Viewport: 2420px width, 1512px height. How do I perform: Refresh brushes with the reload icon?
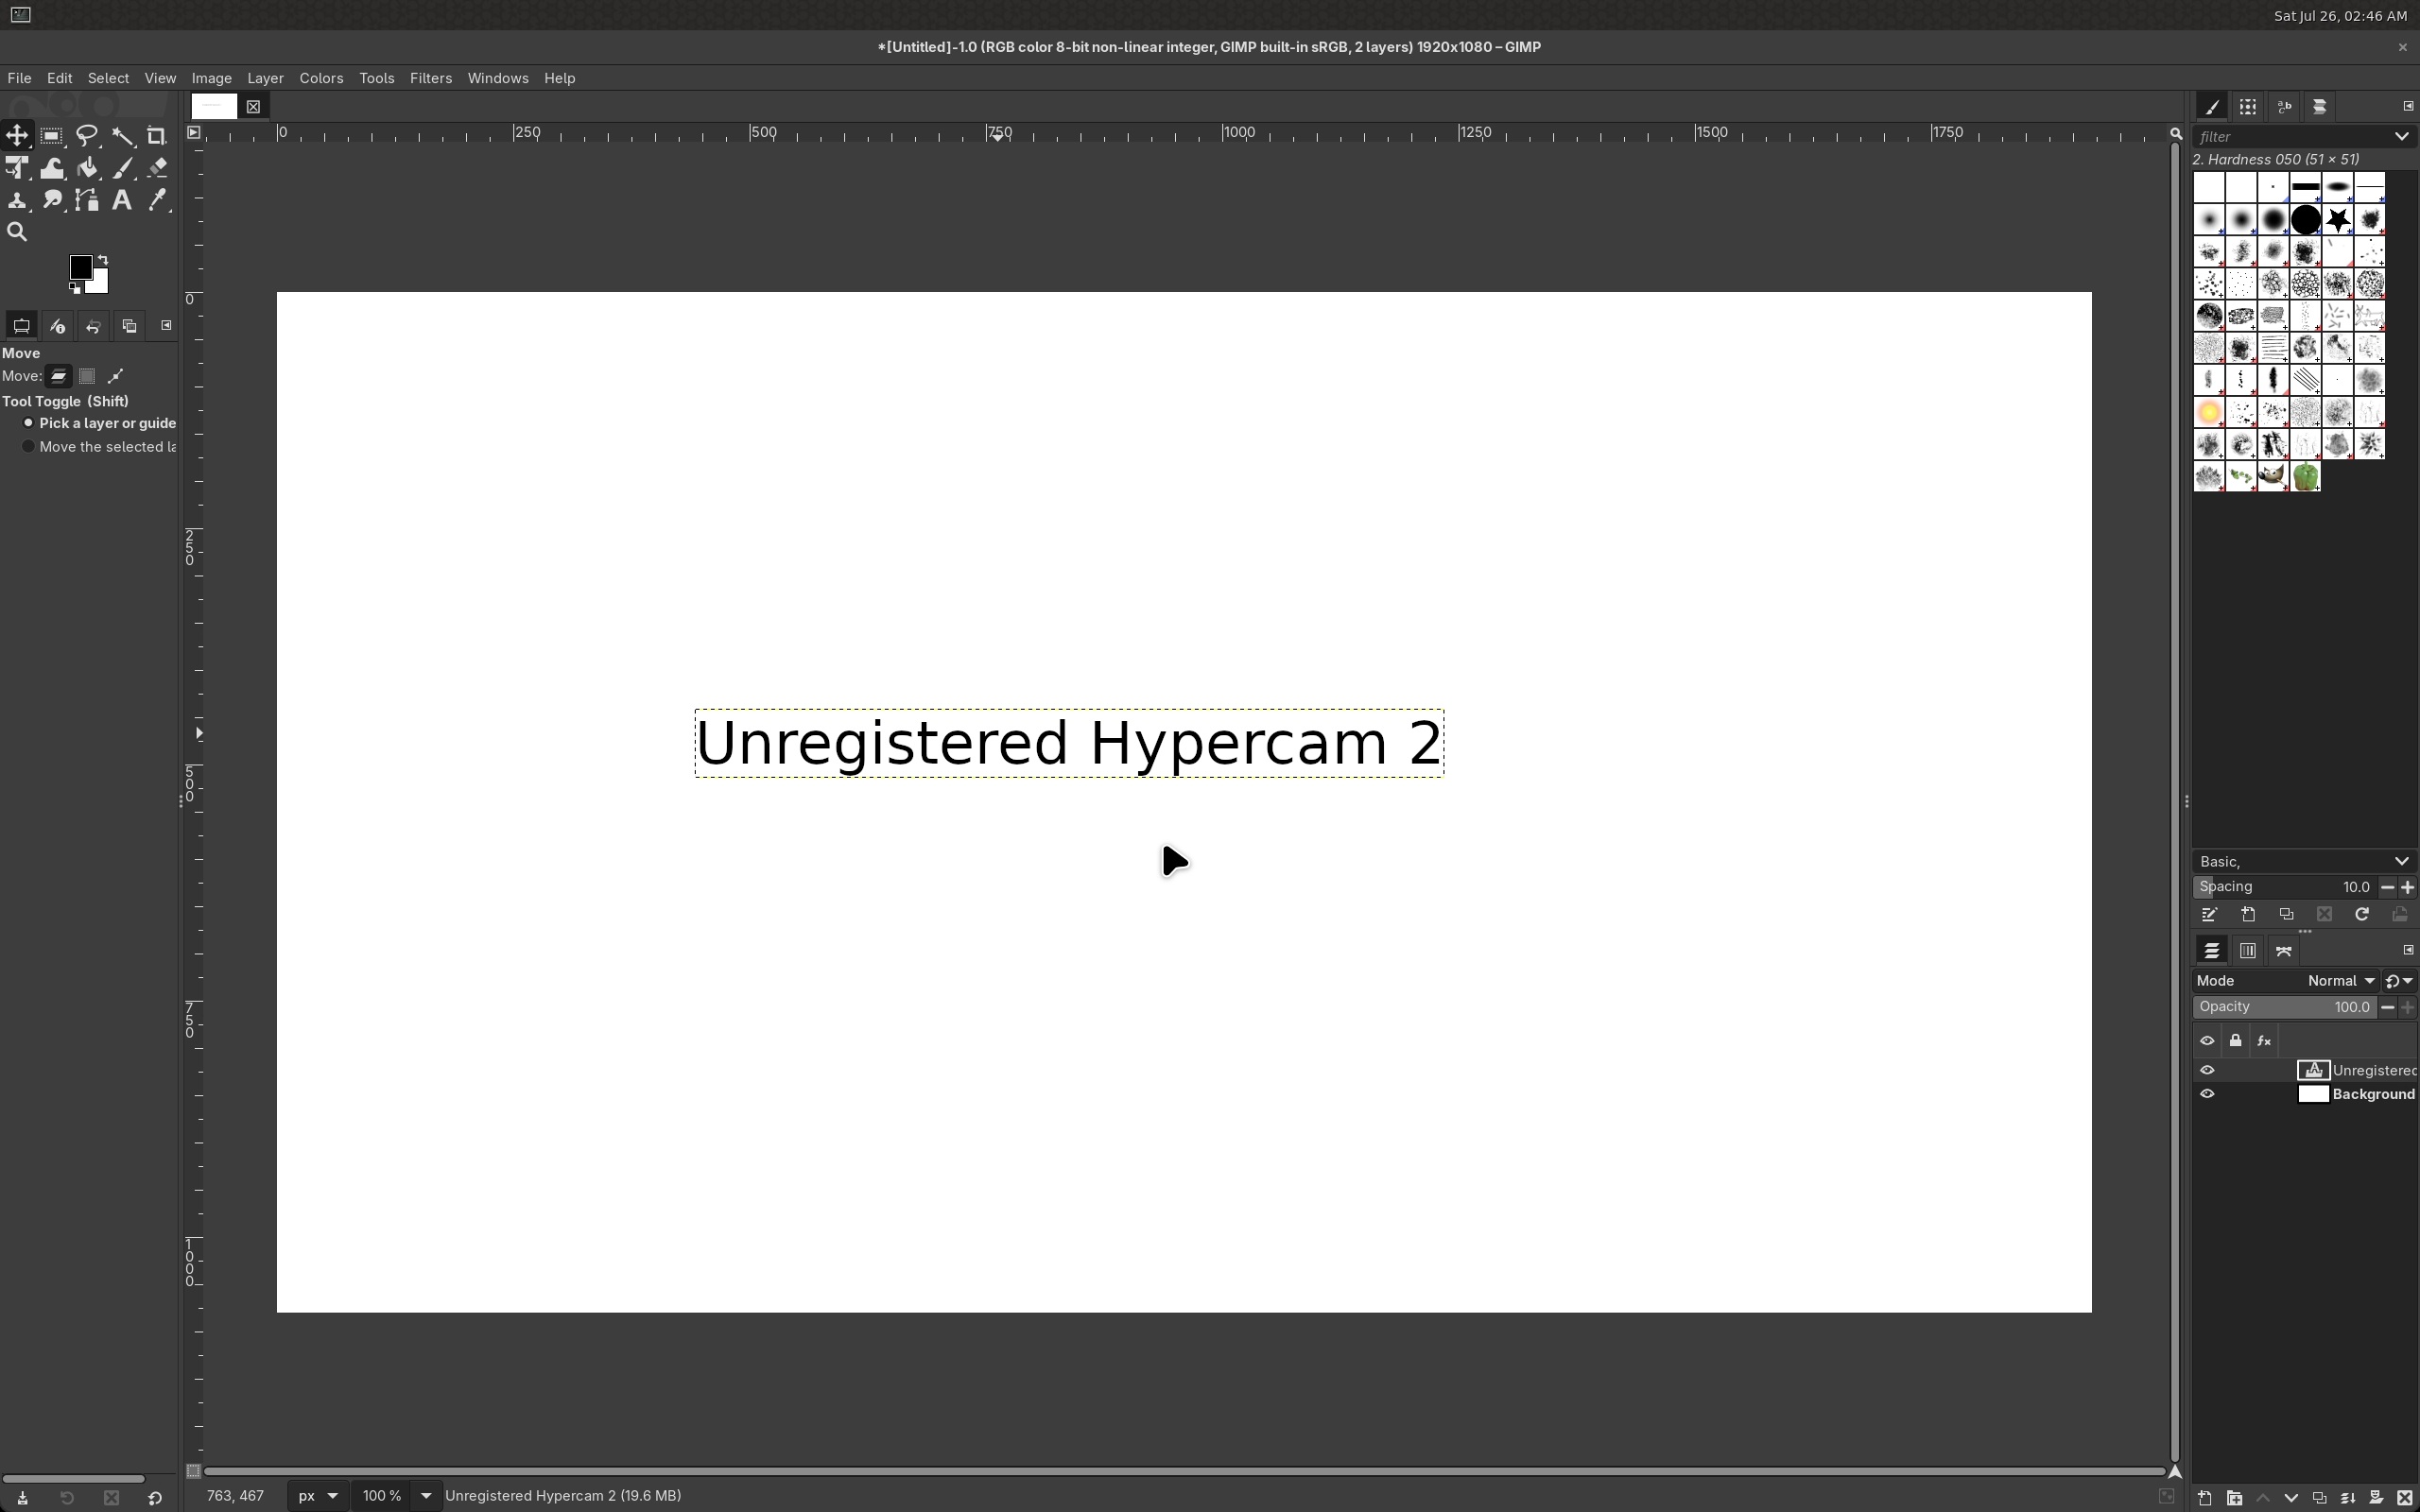[2361, 915]
